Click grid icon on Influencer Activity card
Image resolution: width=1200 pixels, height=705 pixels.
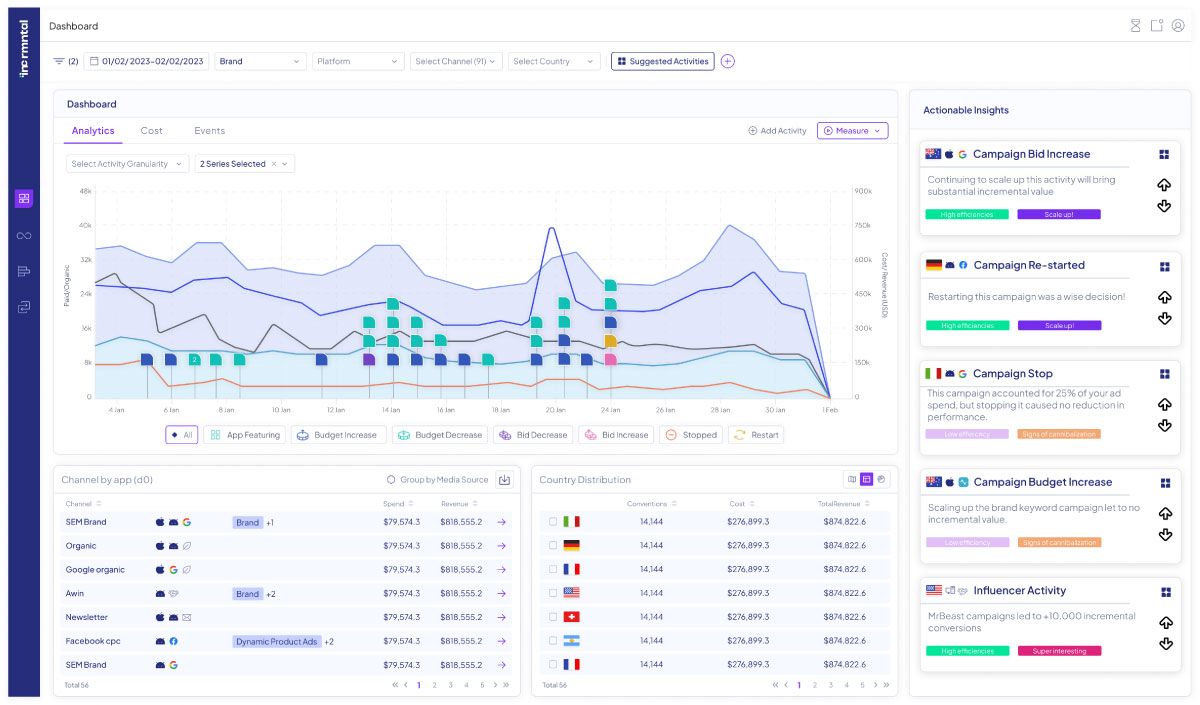(x=1165, y=592)
